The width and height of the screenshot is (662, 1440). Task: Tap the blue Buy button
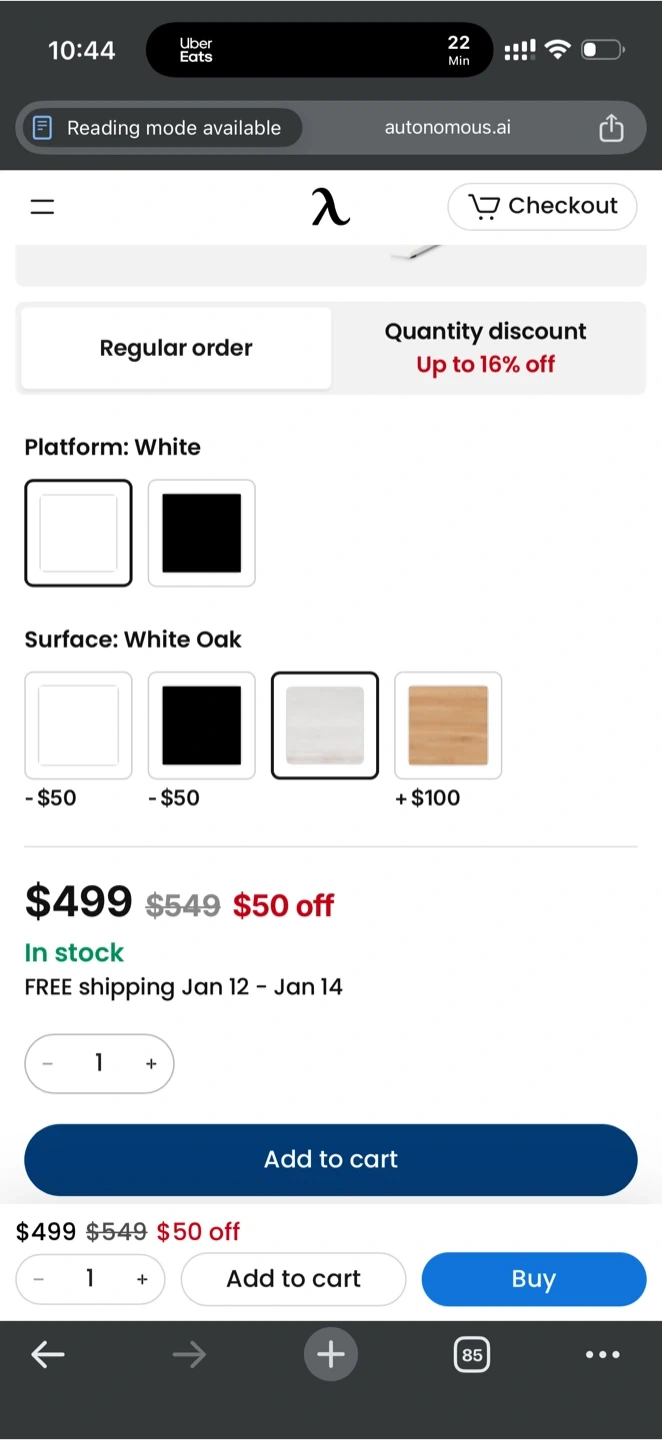pos(534,1279)
